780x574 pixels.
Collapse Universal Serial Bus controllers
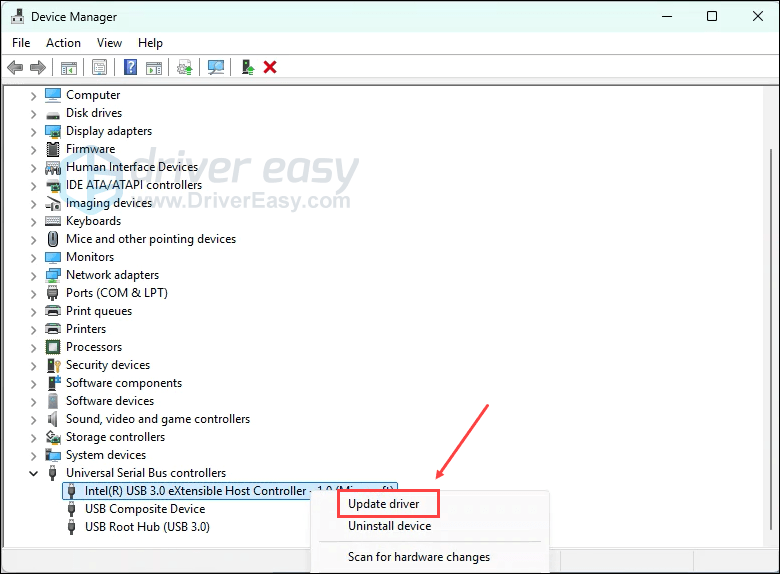tap(33, 473)
